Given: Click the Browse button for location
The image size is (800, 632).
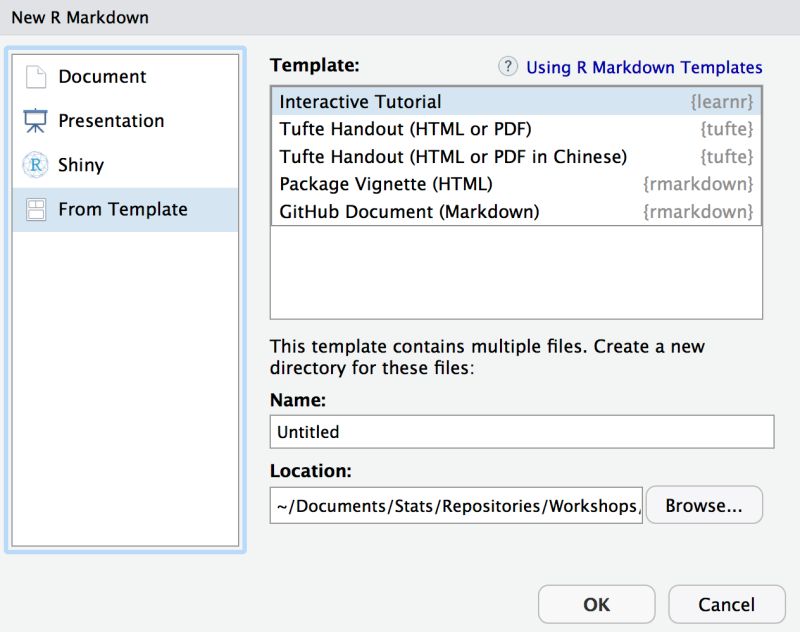Looking at the screenshot, I should 704,505.
